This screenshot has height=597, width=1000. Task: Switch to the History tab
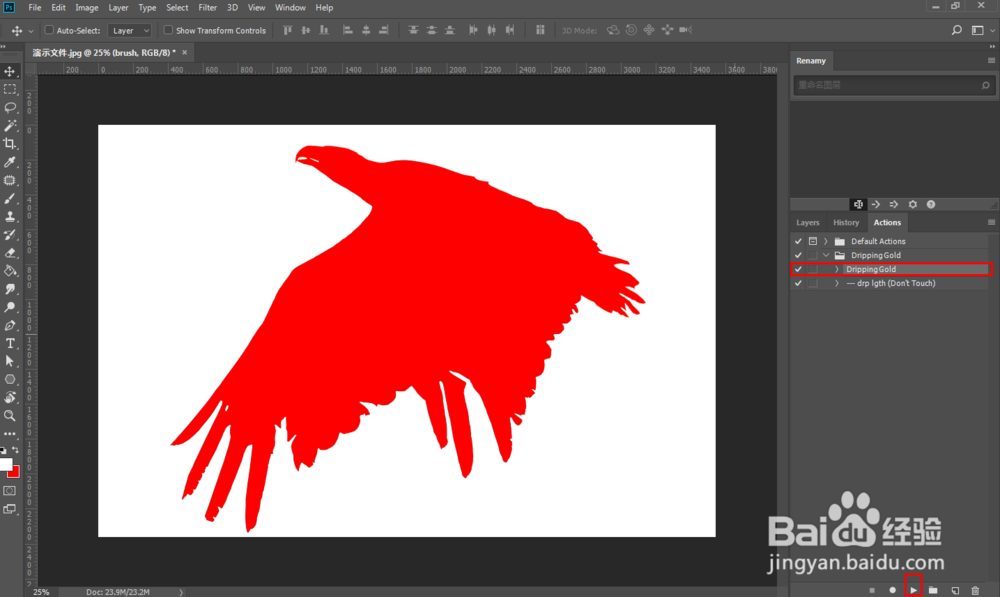tap(846, 223)
